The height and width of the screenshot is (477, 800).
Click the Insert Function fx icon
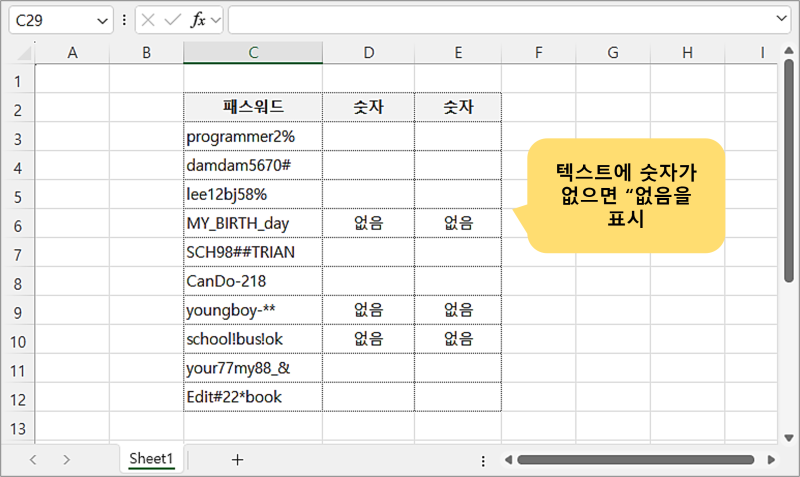pos(198,19)
